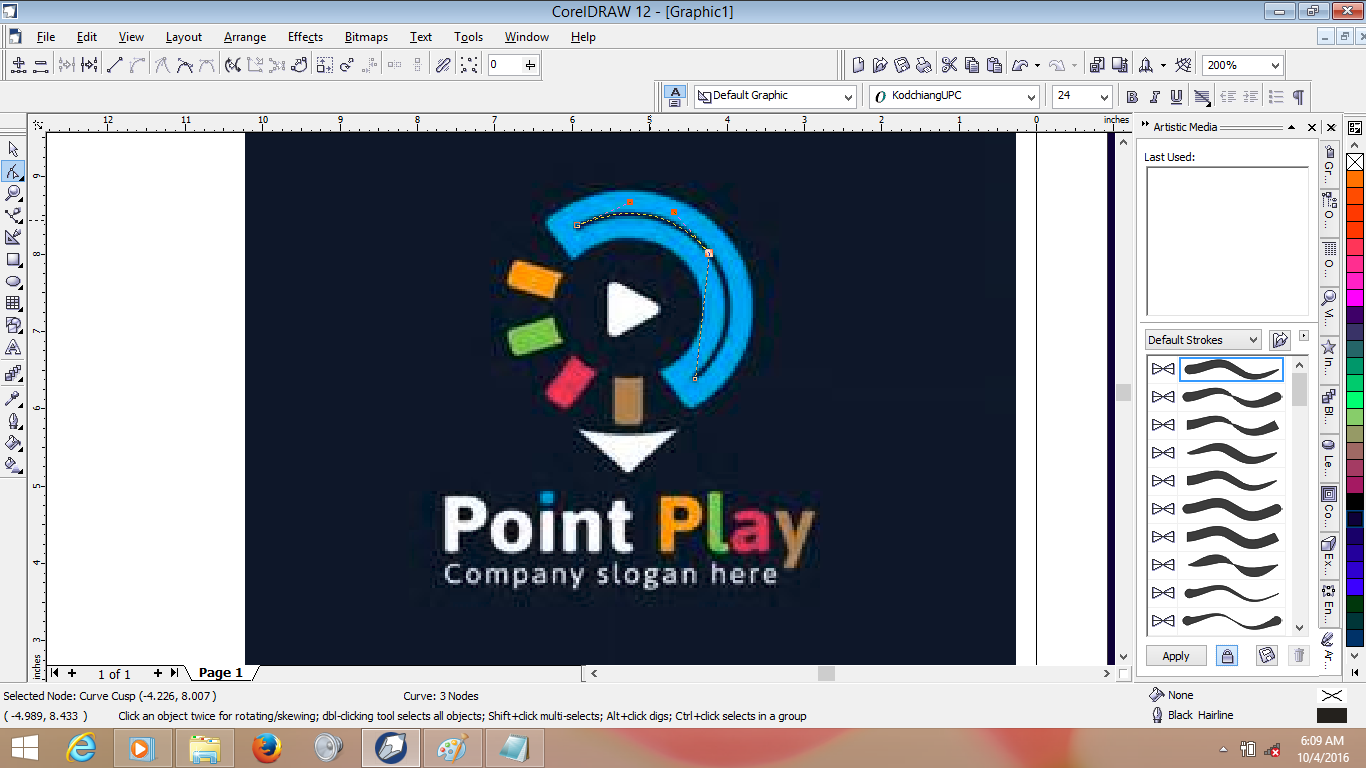1366x768 pixels.
Task: Click the save stroke button beside the lock
Action: 1267,655
